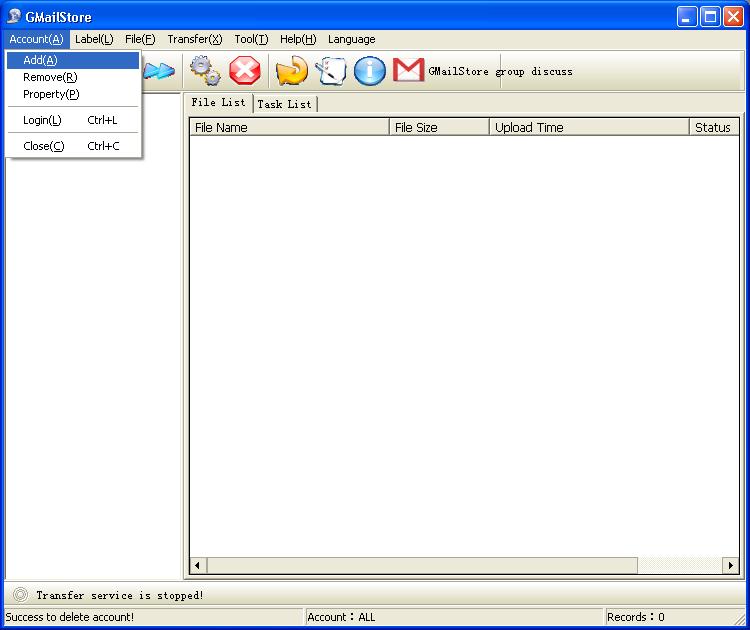Expand the Language menu
Screen dimensions: 750x630
[x=352, y=39]
